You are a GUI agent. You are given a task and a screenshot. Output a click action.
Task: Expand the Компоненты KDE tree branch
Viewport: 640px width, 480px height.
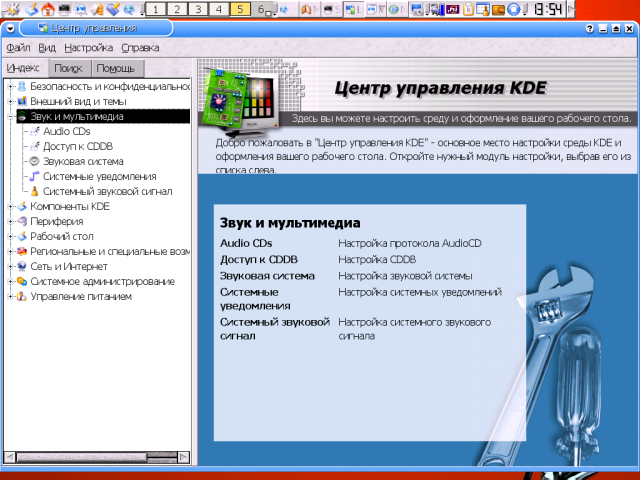click(9, 206)
